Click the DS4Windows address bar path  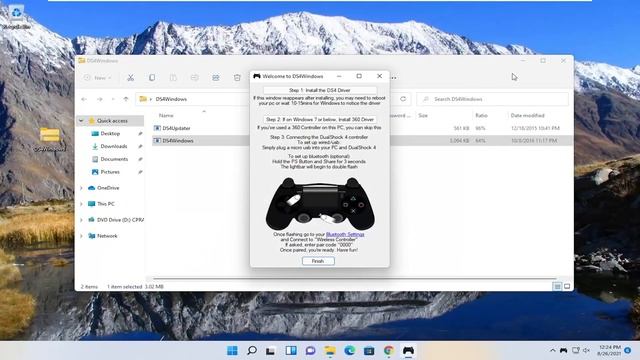click(x=171, y=99)
